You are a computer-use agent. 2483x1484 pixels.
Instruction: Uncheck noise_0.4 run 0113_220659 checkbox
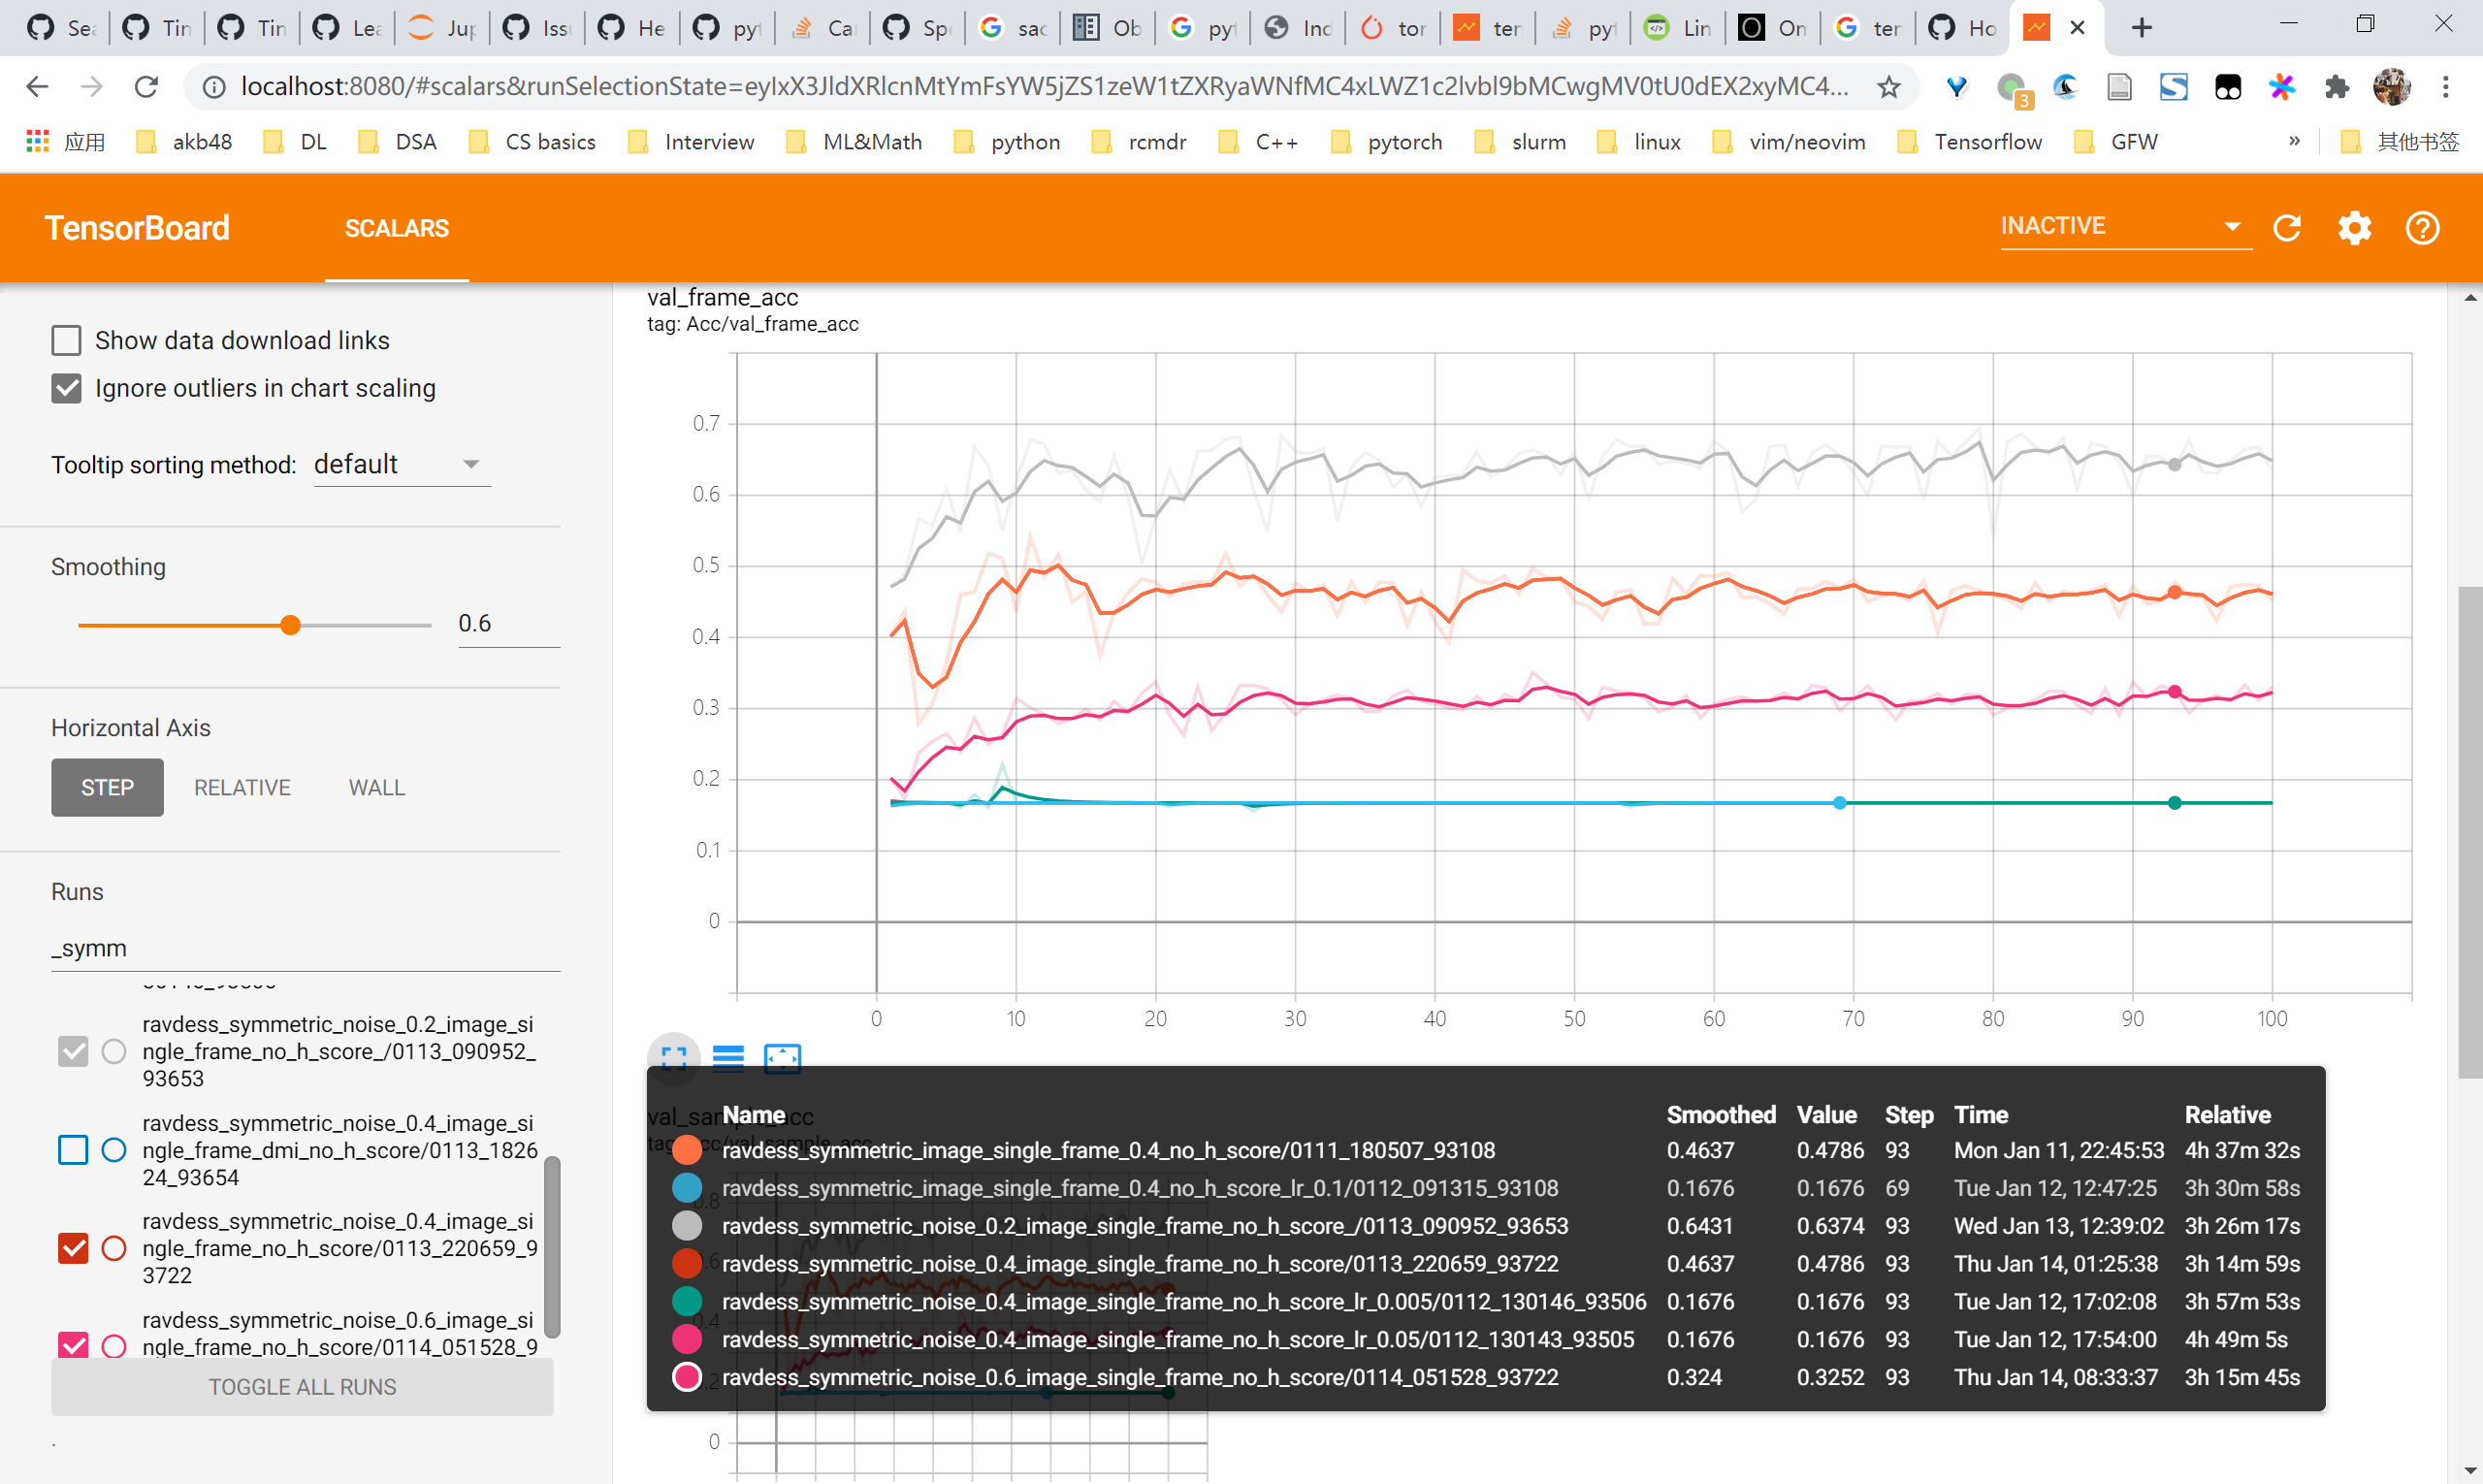(73, 1249)
